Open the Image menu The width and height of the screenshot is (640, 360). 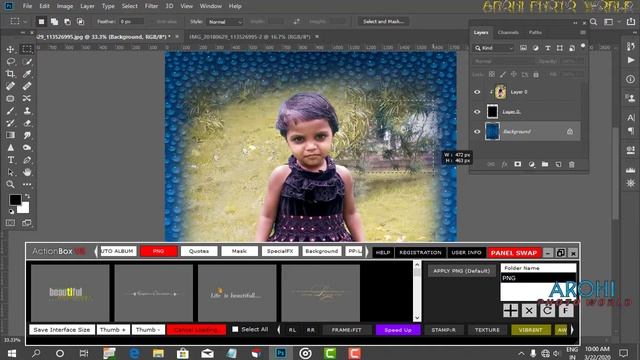64,6
